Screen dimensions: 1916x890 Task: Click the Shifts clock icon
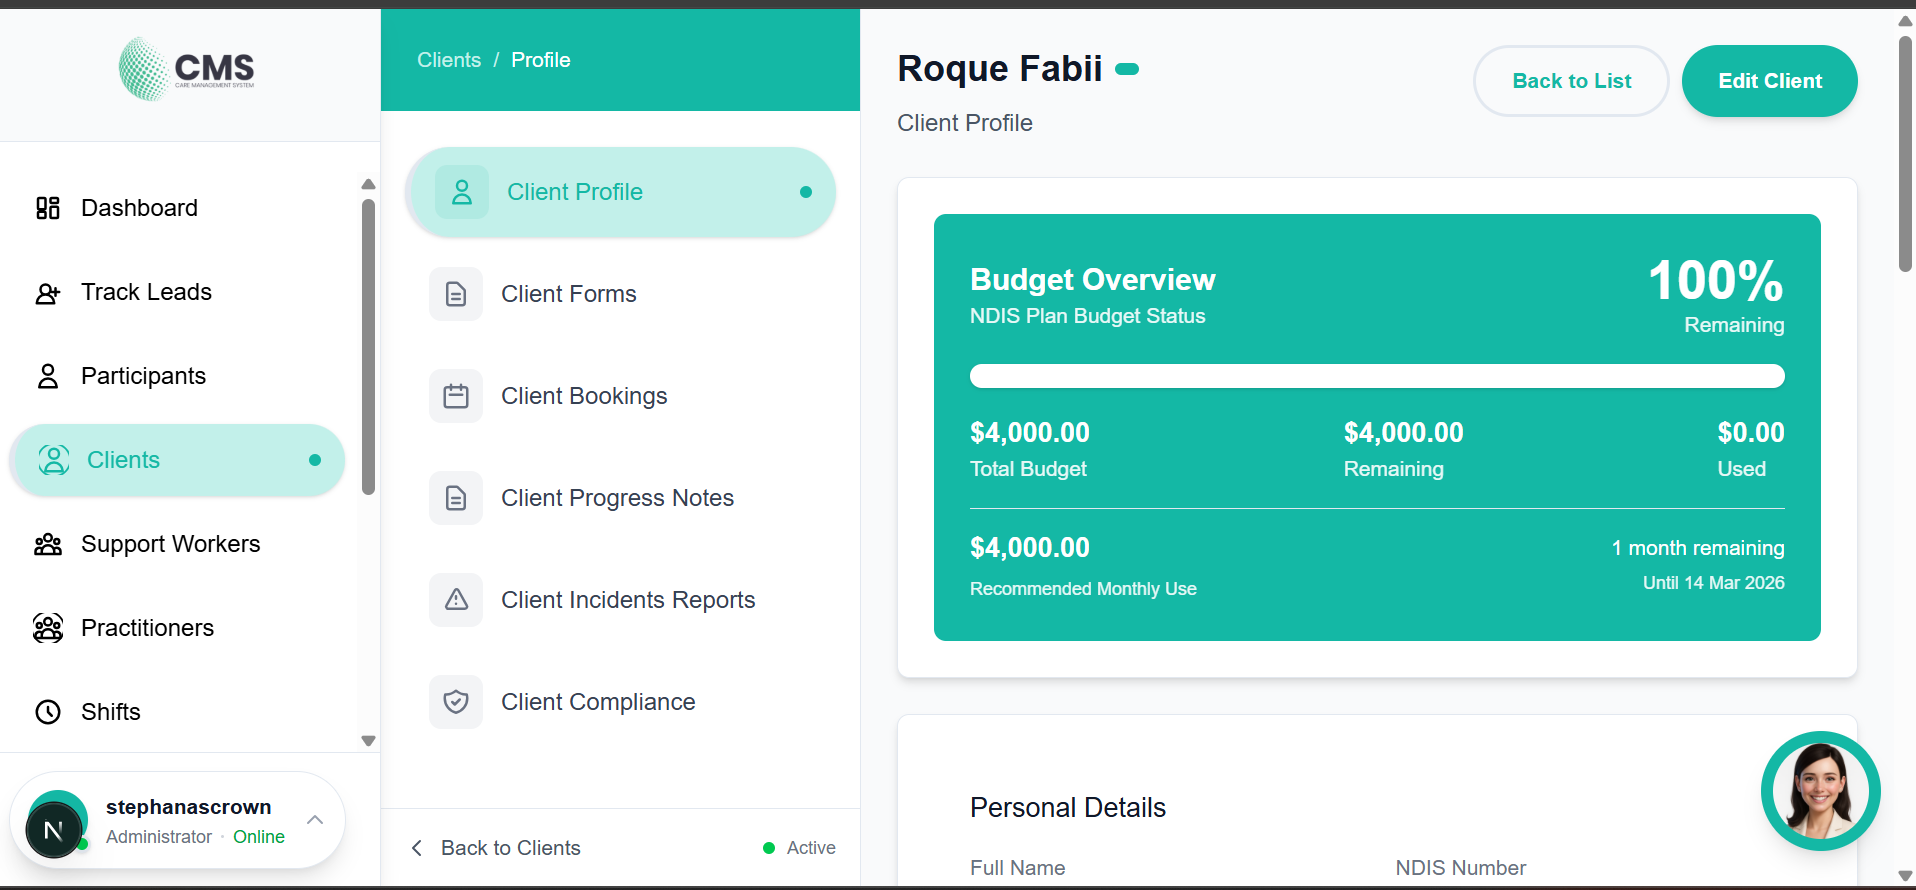point(47,712)
